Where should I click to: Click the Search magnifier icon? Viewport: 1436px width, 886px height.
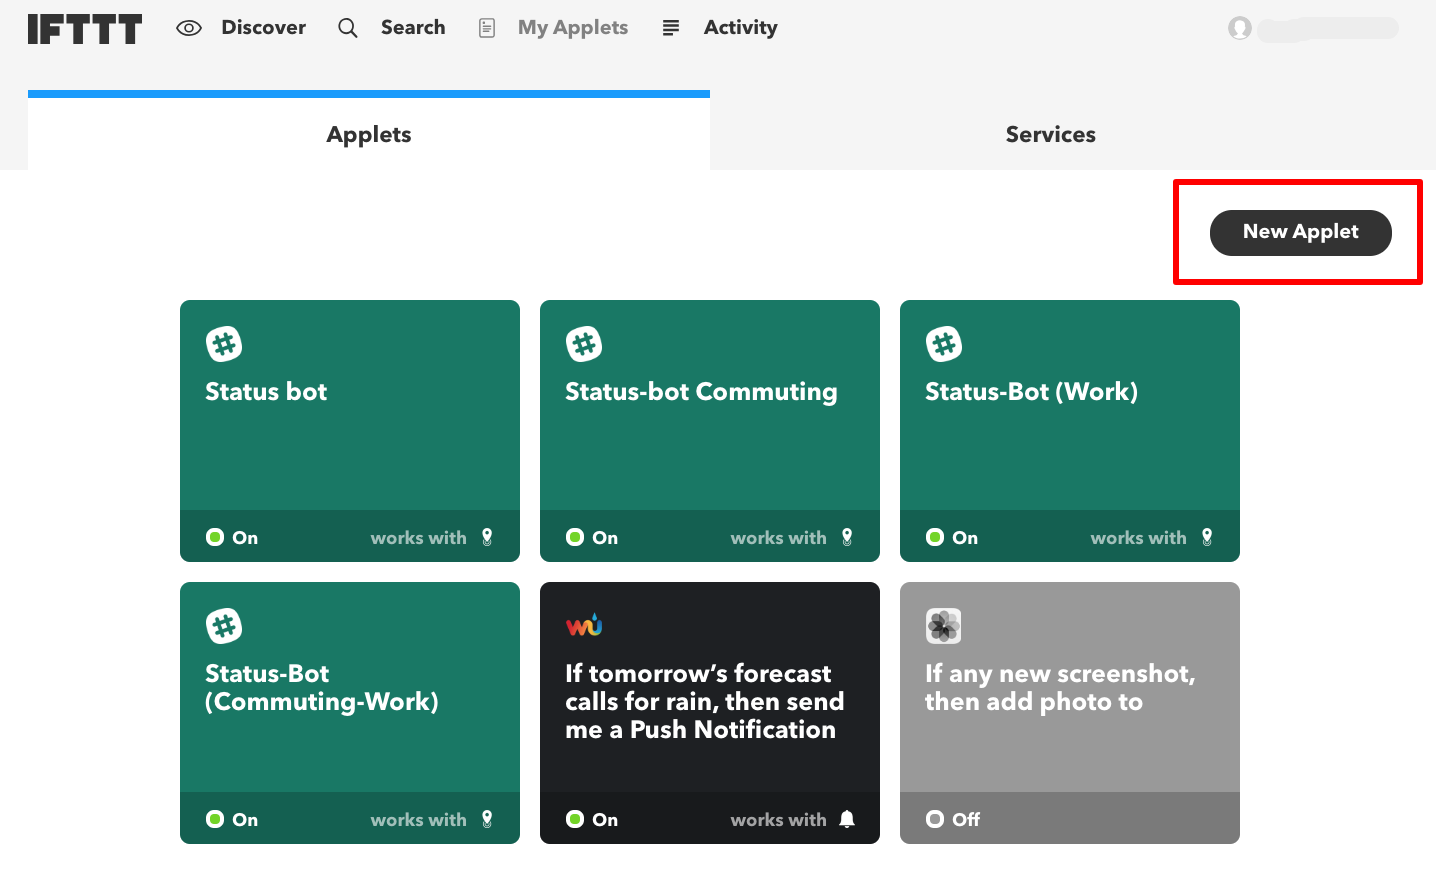[348, 28]
